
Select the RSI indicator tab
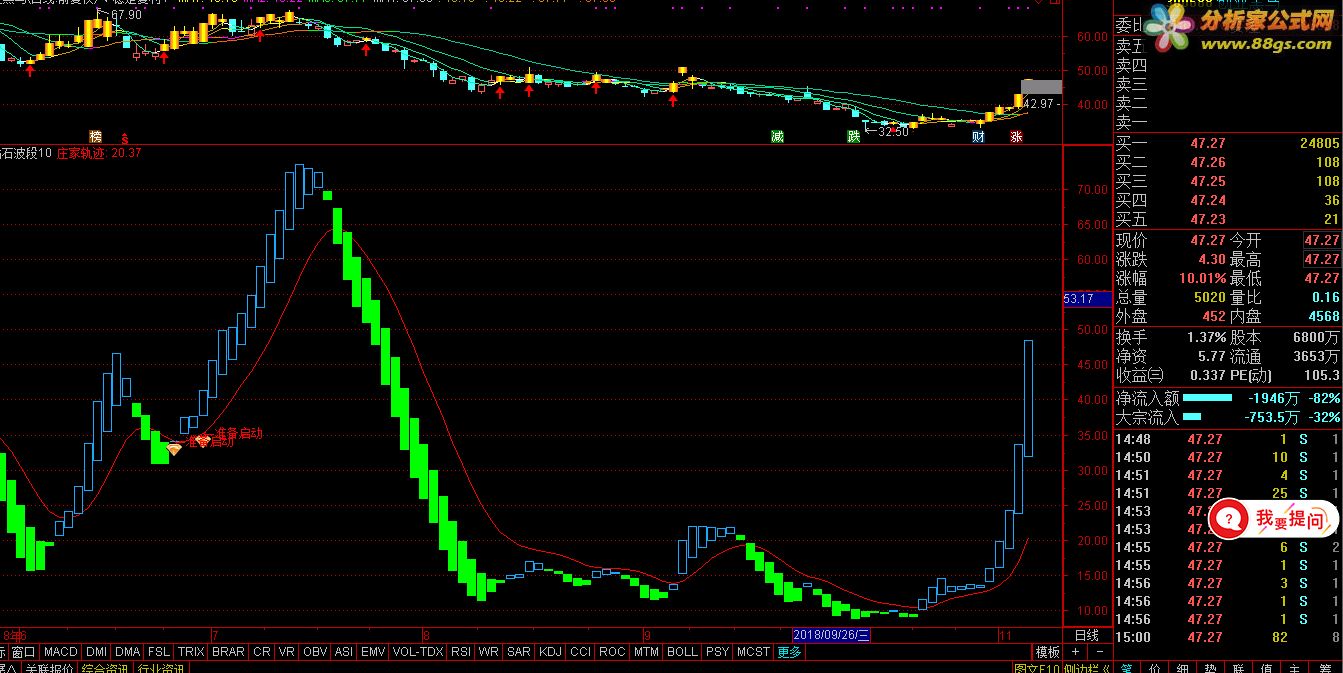tap(461, 651)
